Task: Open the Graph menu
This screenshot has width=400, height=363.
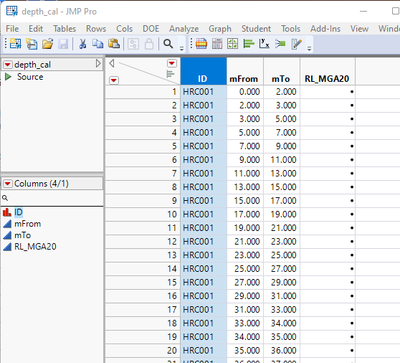Action: click(220, 29)
